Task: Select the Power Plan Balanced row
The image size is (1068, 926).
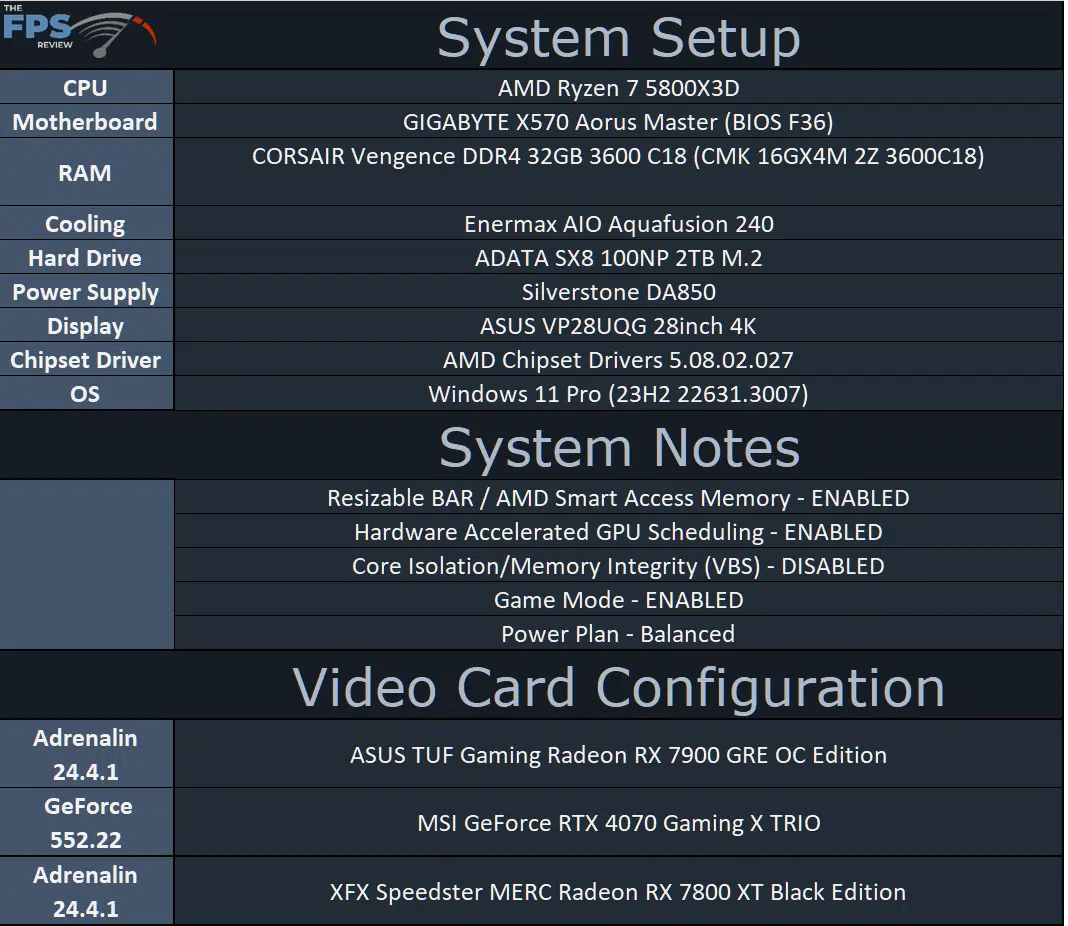Action: click(x=618, y=634)
